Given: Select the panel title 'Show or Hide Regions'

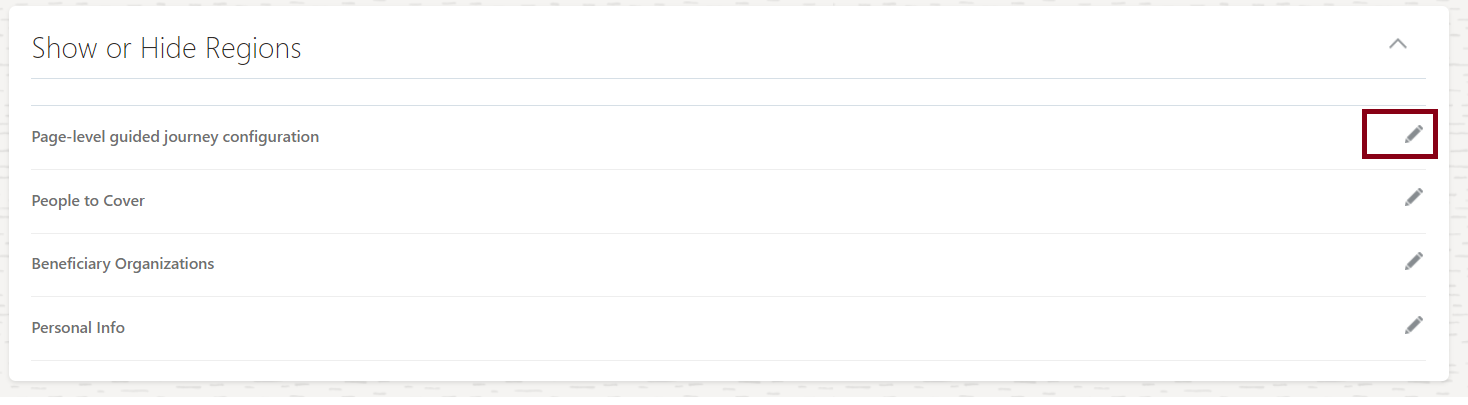Looking at the screenshot, I should point(166,48).
